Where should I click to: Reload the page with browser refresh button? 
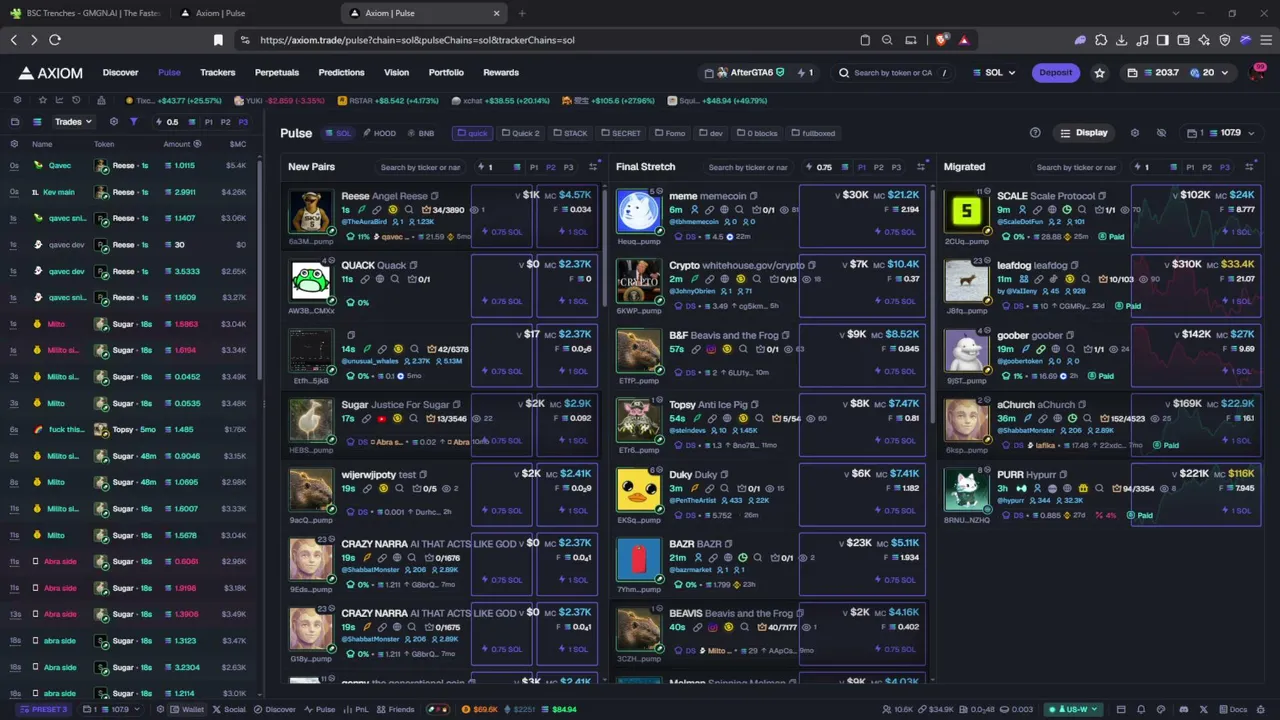tap(55, 40)
